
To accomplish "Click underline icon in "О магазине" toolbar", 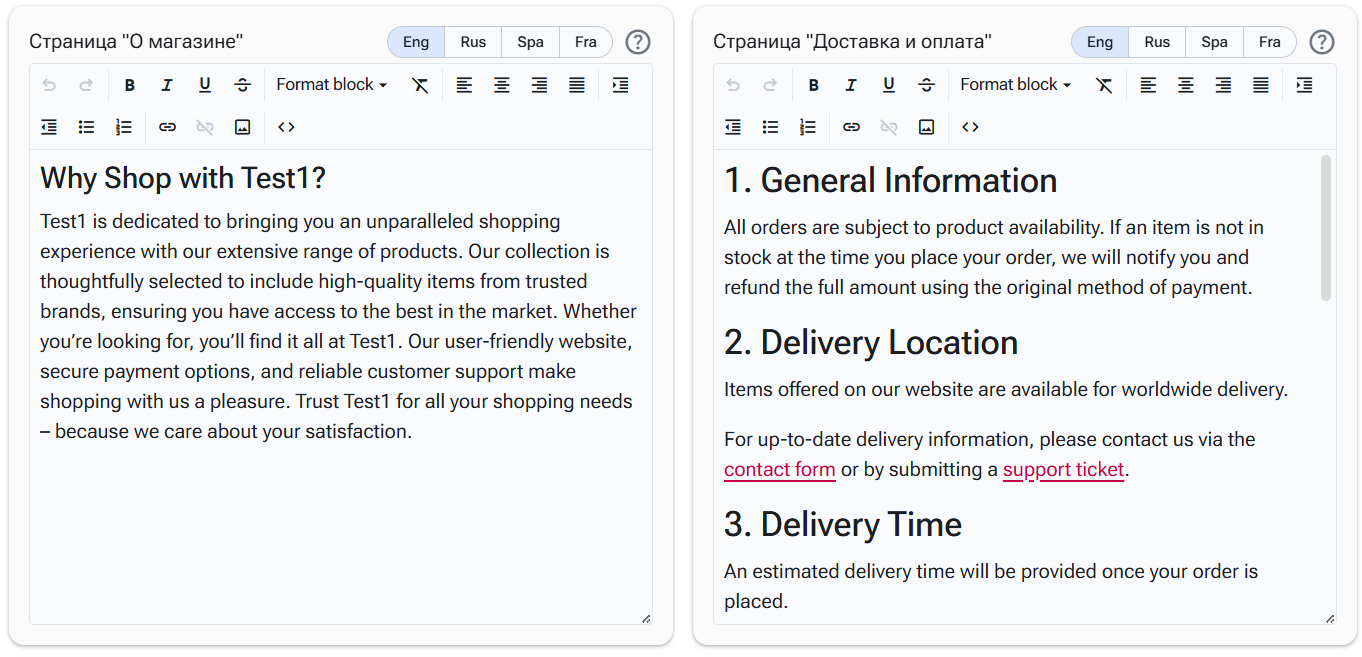I will pos(205,85).
